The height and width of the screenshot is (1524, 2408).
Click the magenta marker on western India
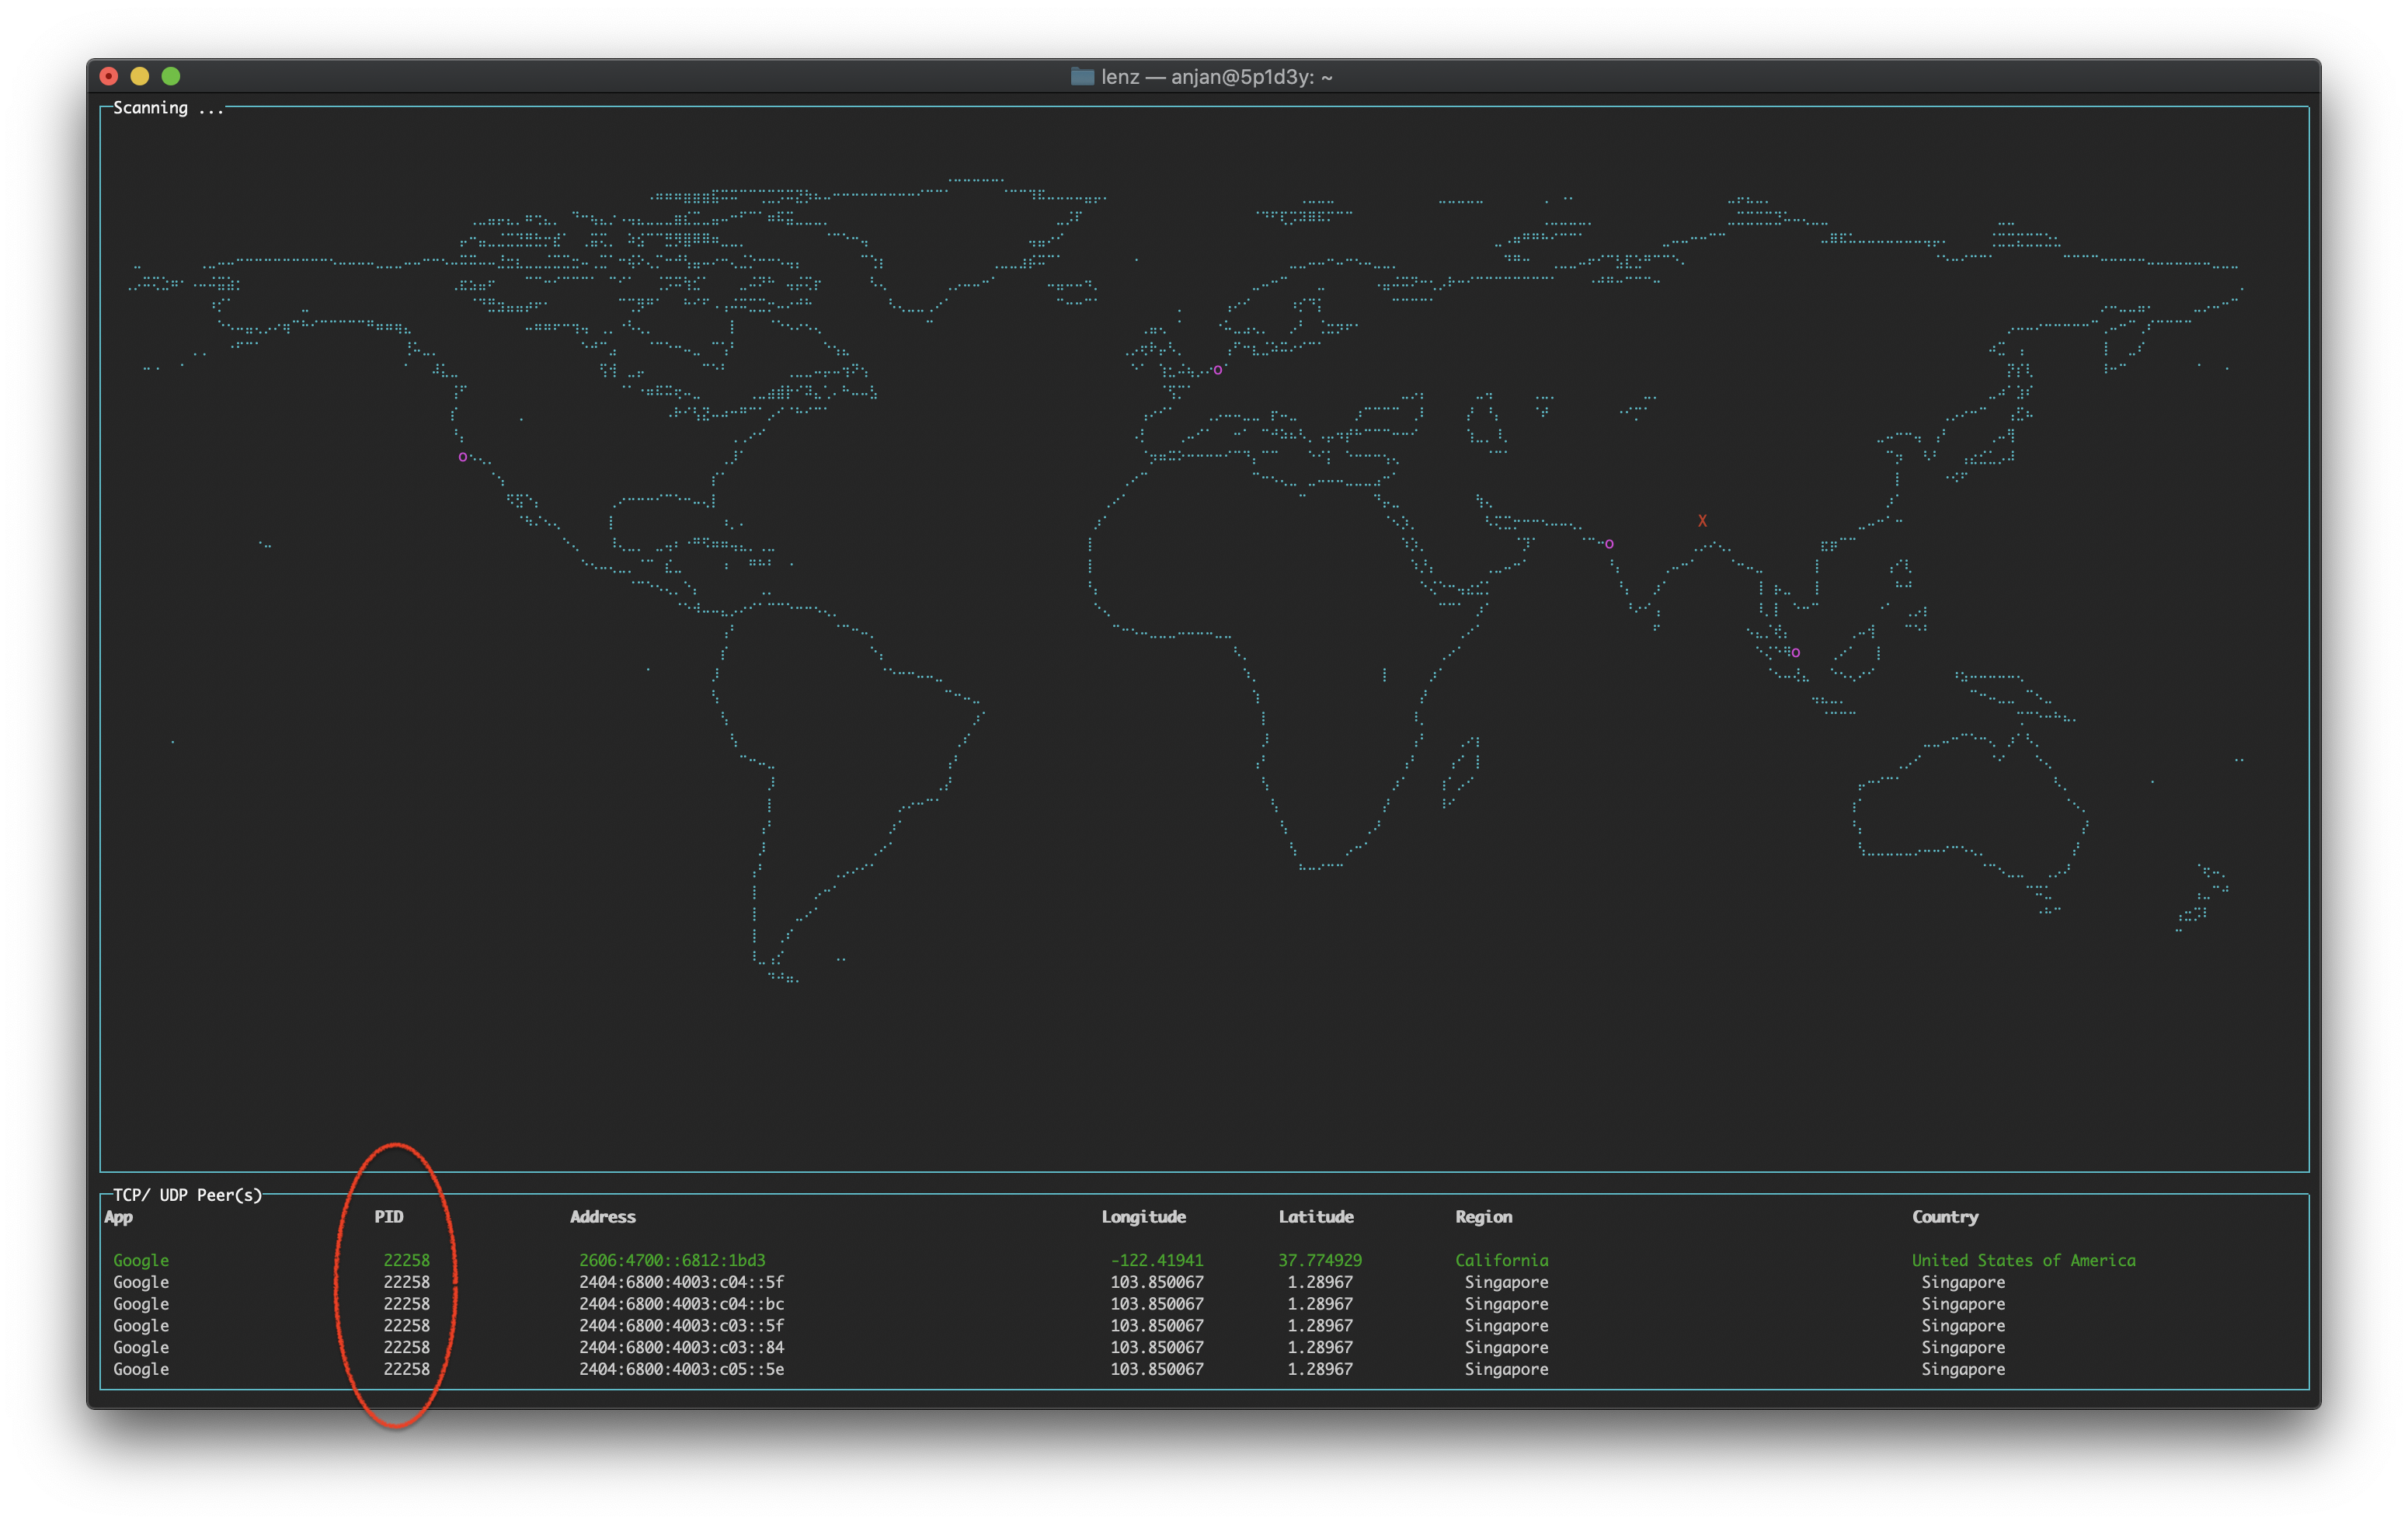(x=1609, y=544)
